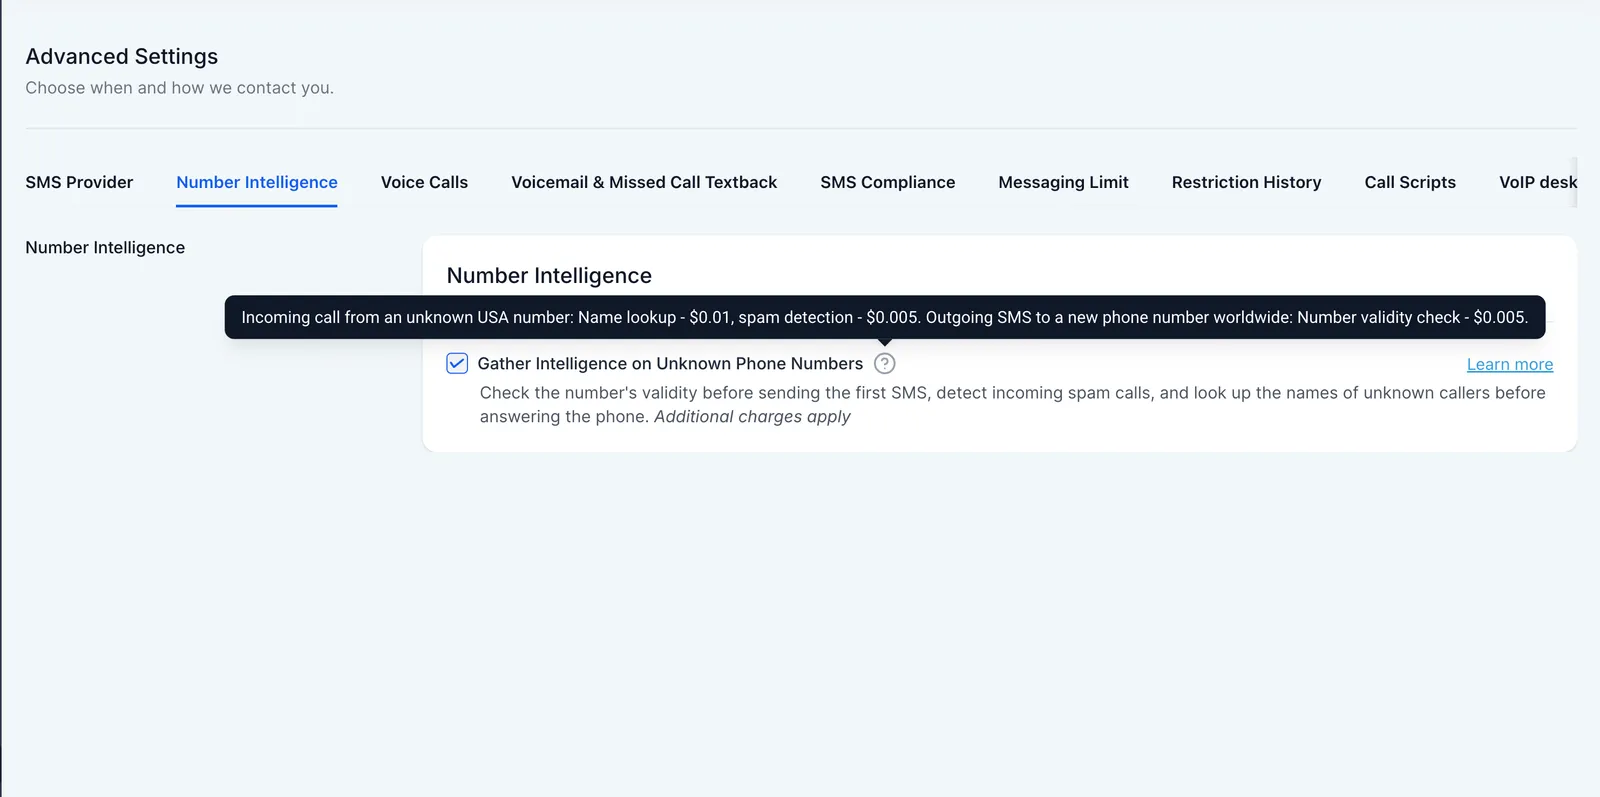Image resolution: width=1600 pixels, height=797 pixels.
Task: Switch to the SMS Provider tab
Action: click(x=79, y=182)
